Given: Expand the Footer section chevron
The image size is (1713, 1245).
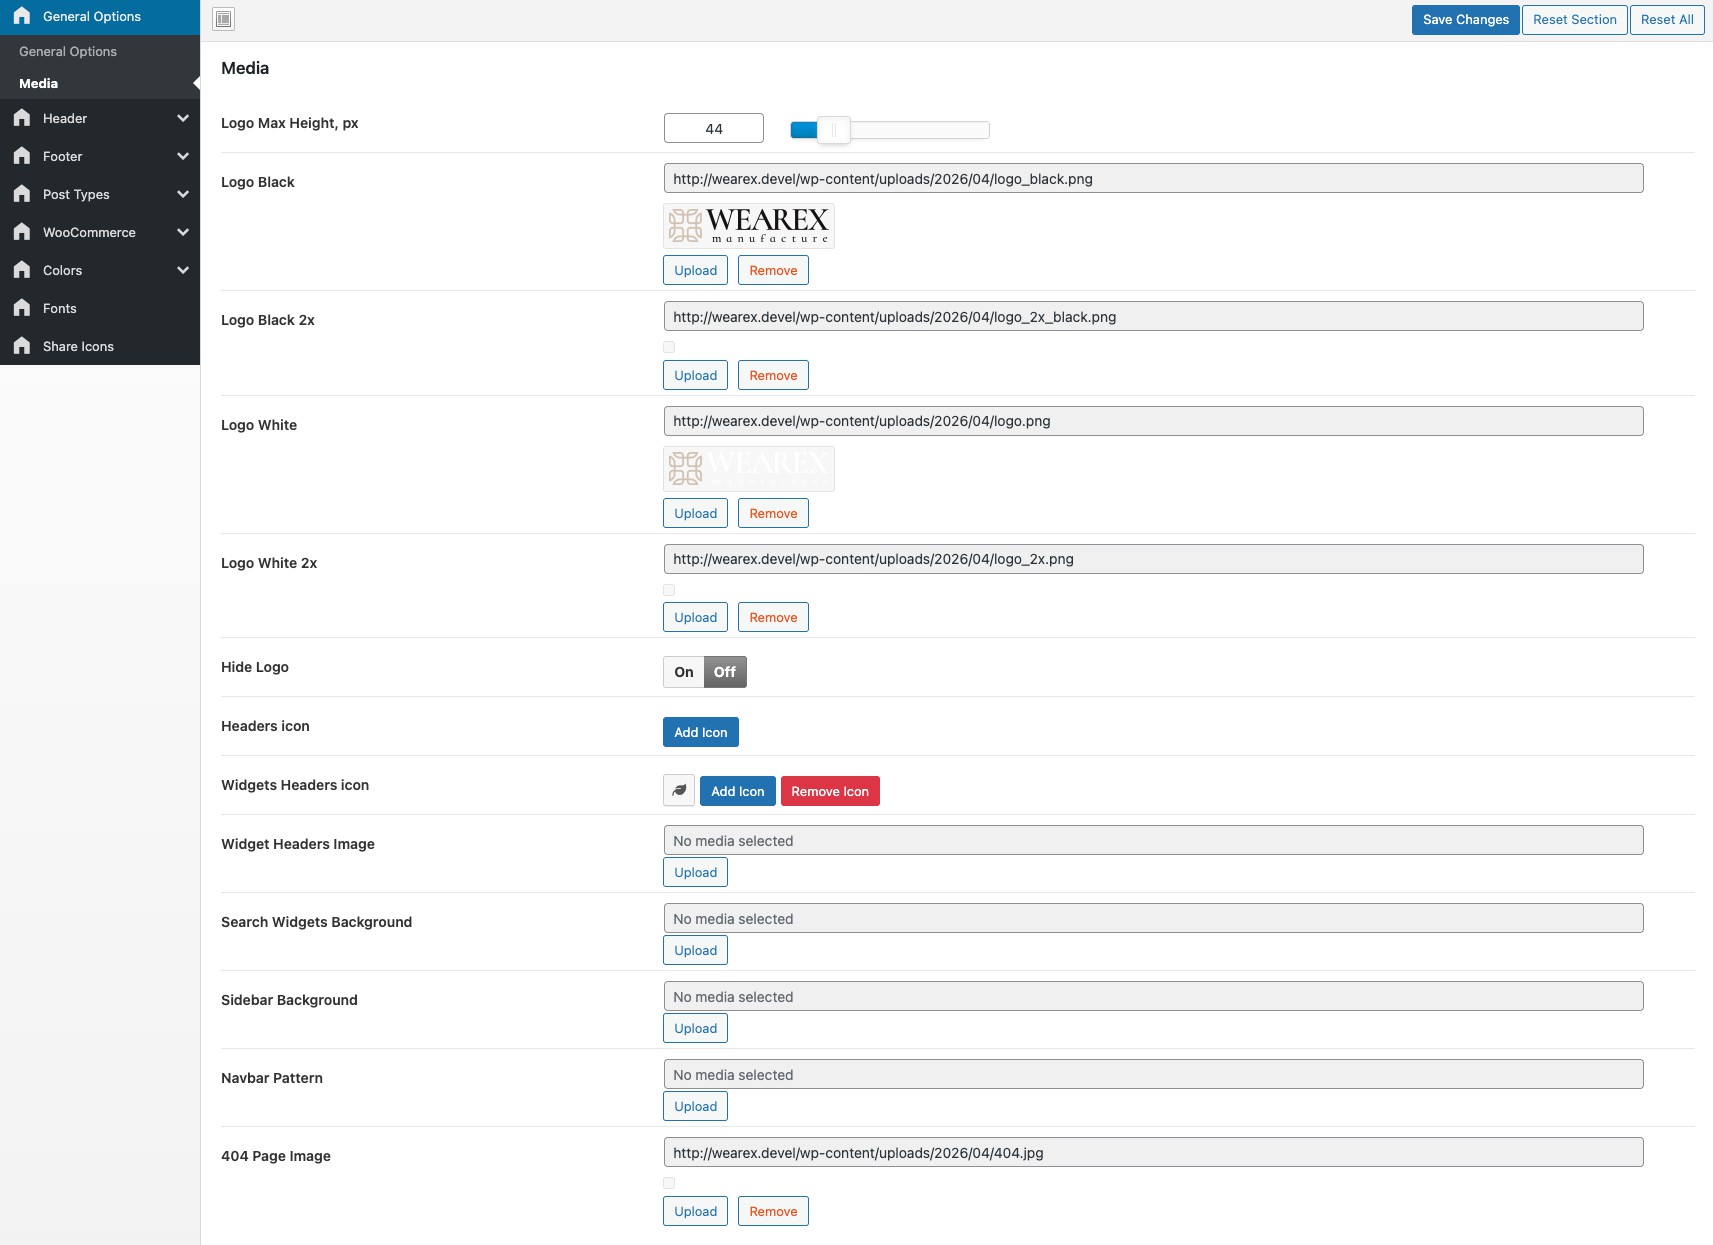Looking at the screenshot, I should (x=183, y=156).
